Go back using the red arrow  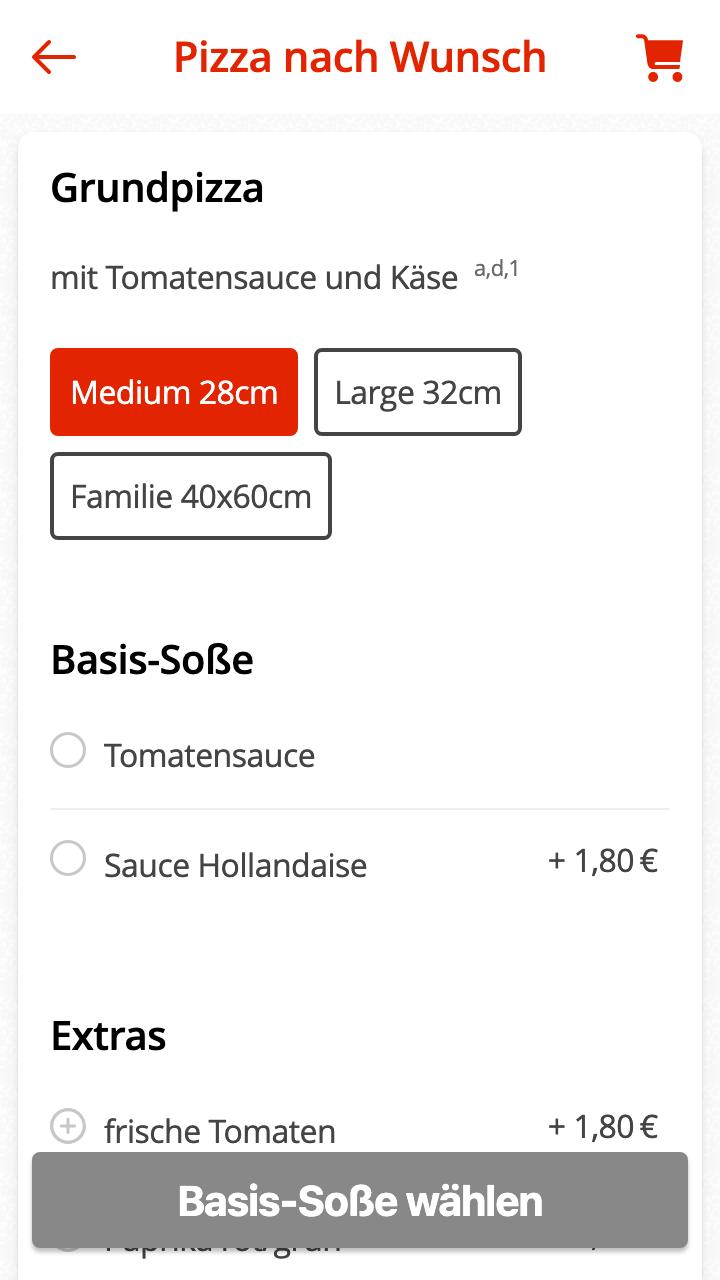coord(54,57)
